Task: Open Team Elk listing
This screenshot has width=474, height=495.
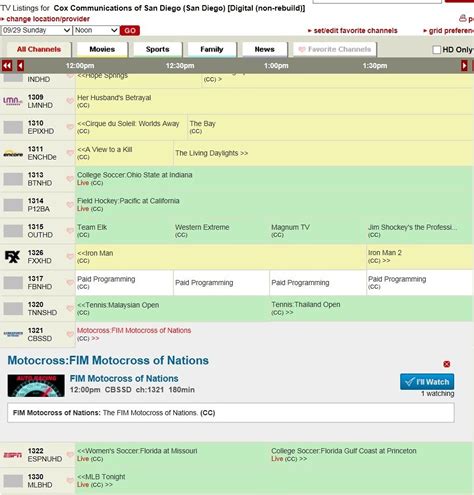Action: pyautogui.click(x=92, y=227)
